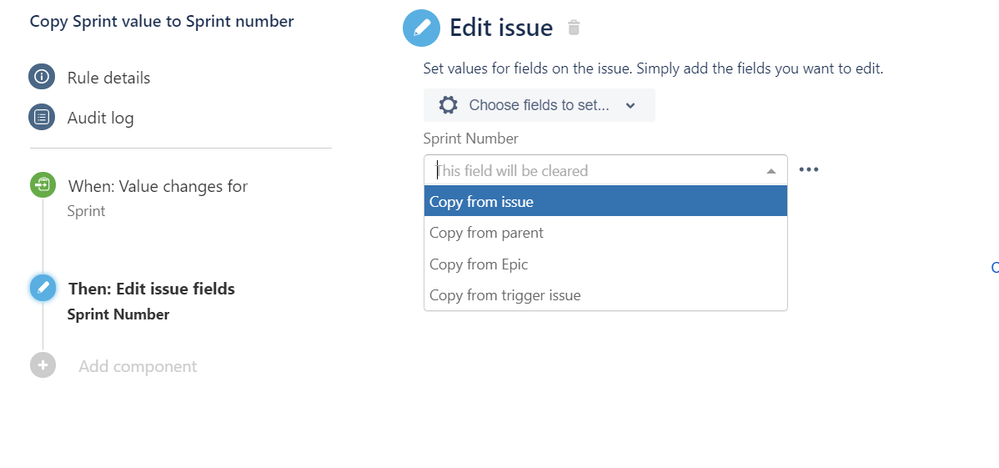
Task: Expand the Choose fields to set chevron
Action: 630,106
